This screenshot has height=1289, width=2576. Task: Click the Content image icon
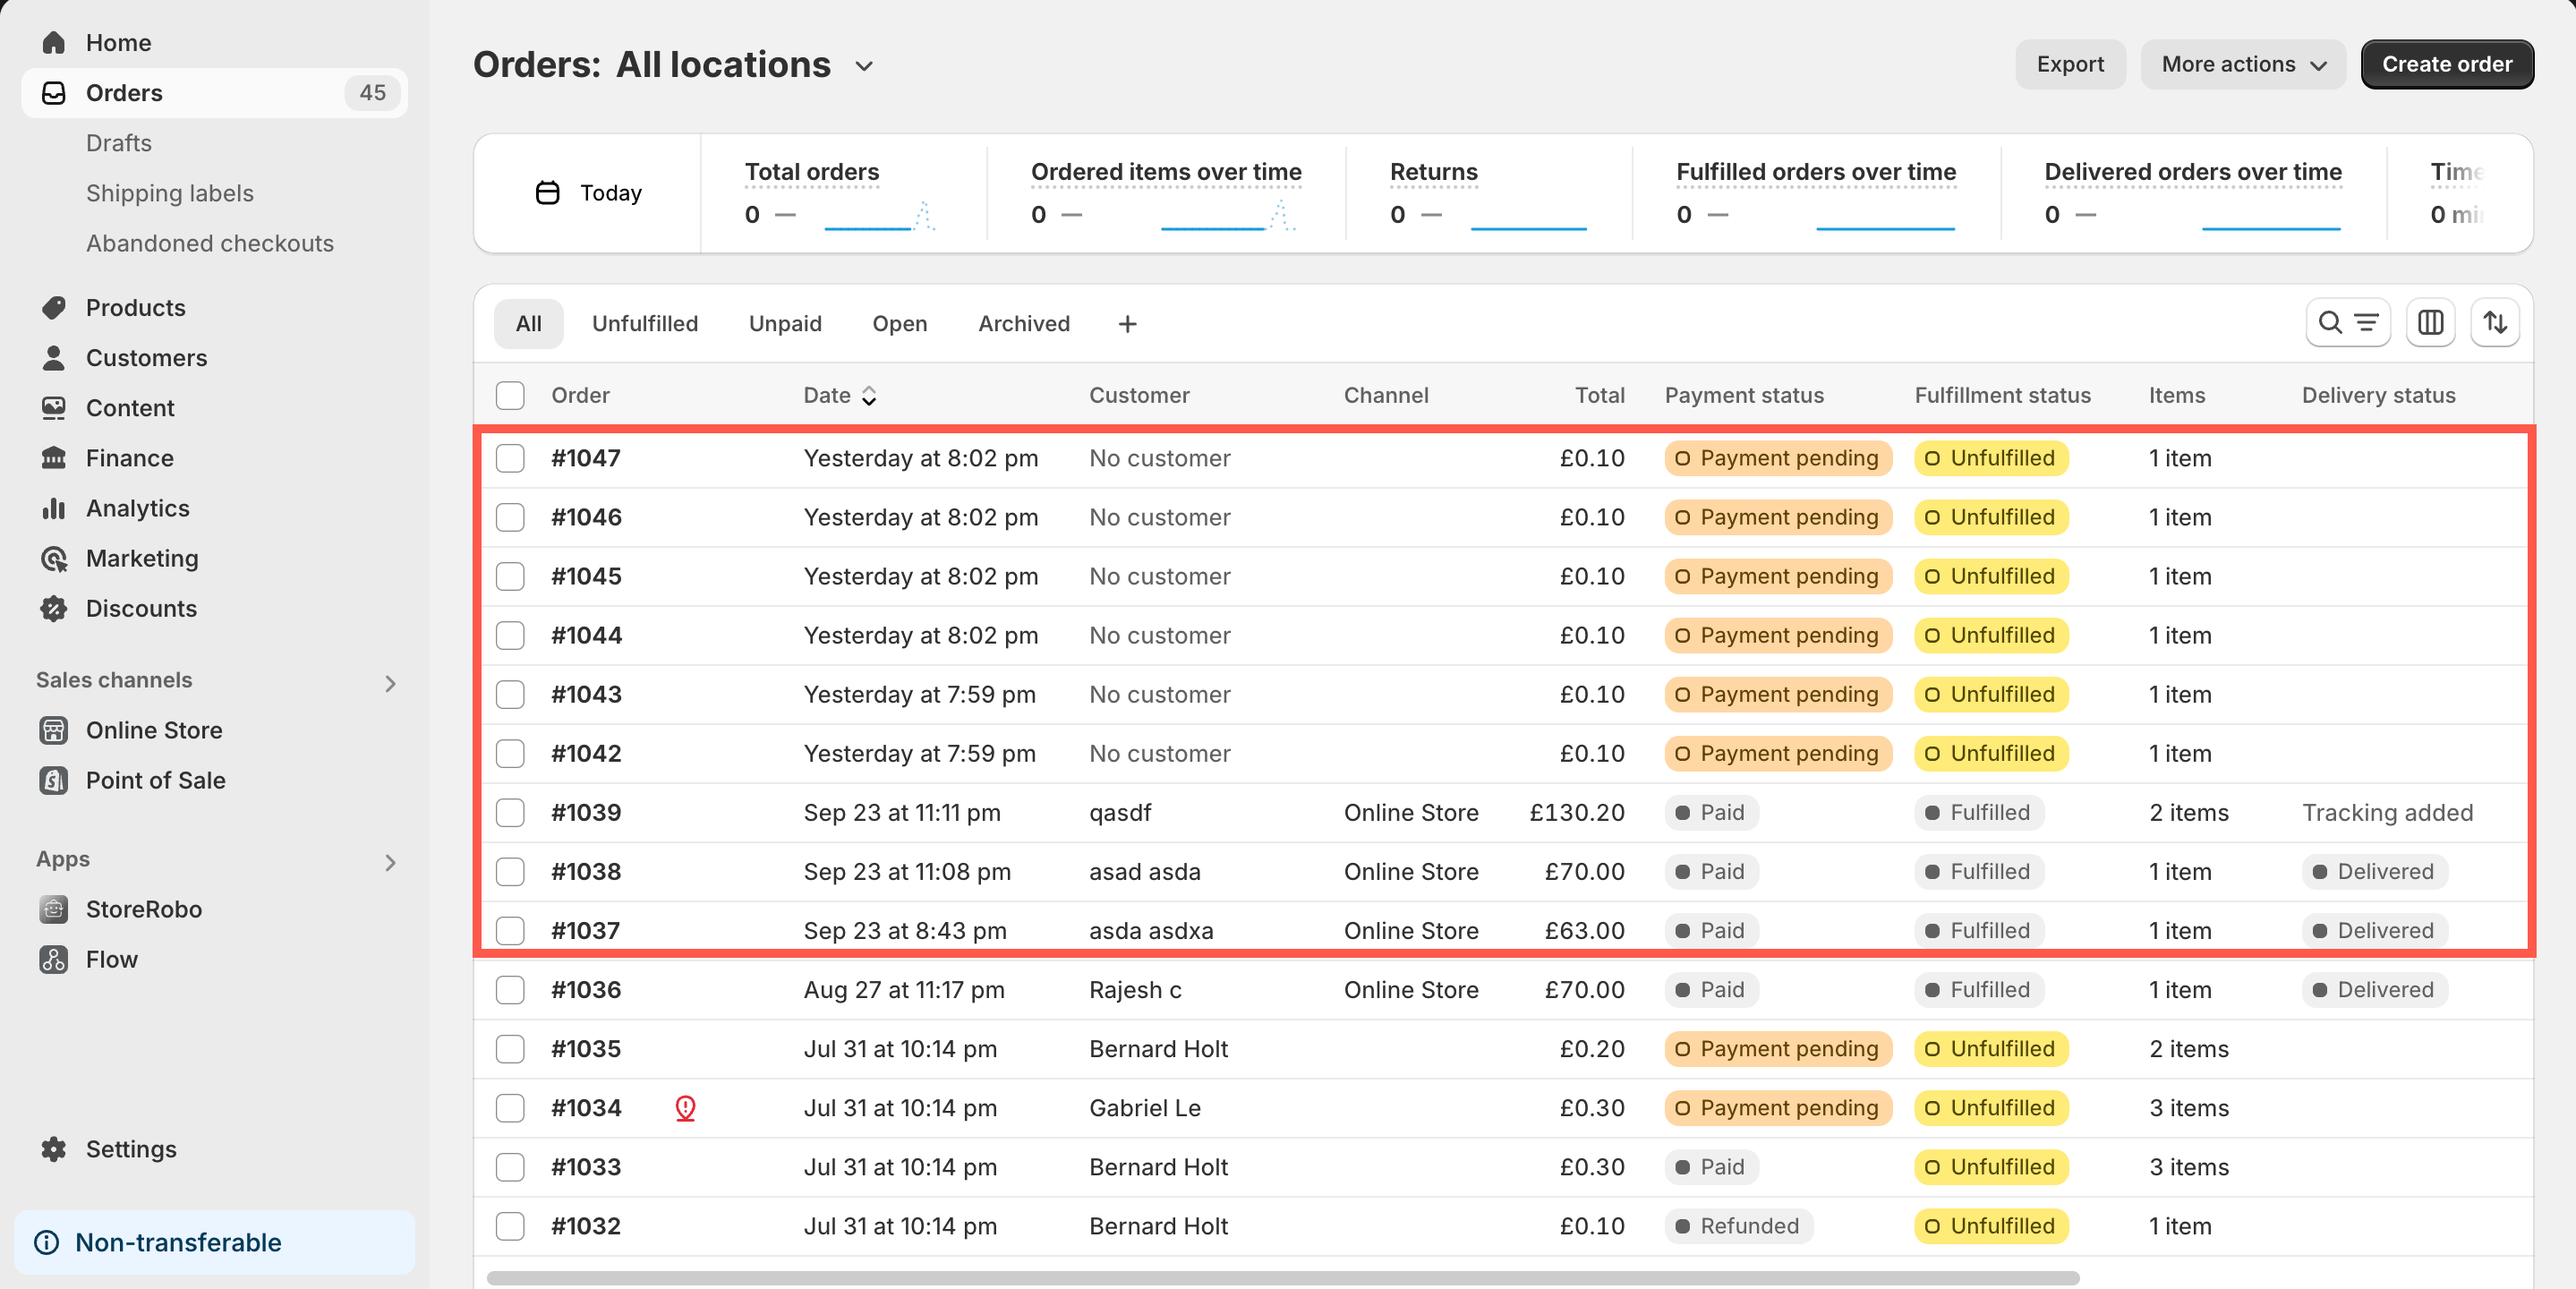point(54,407)
